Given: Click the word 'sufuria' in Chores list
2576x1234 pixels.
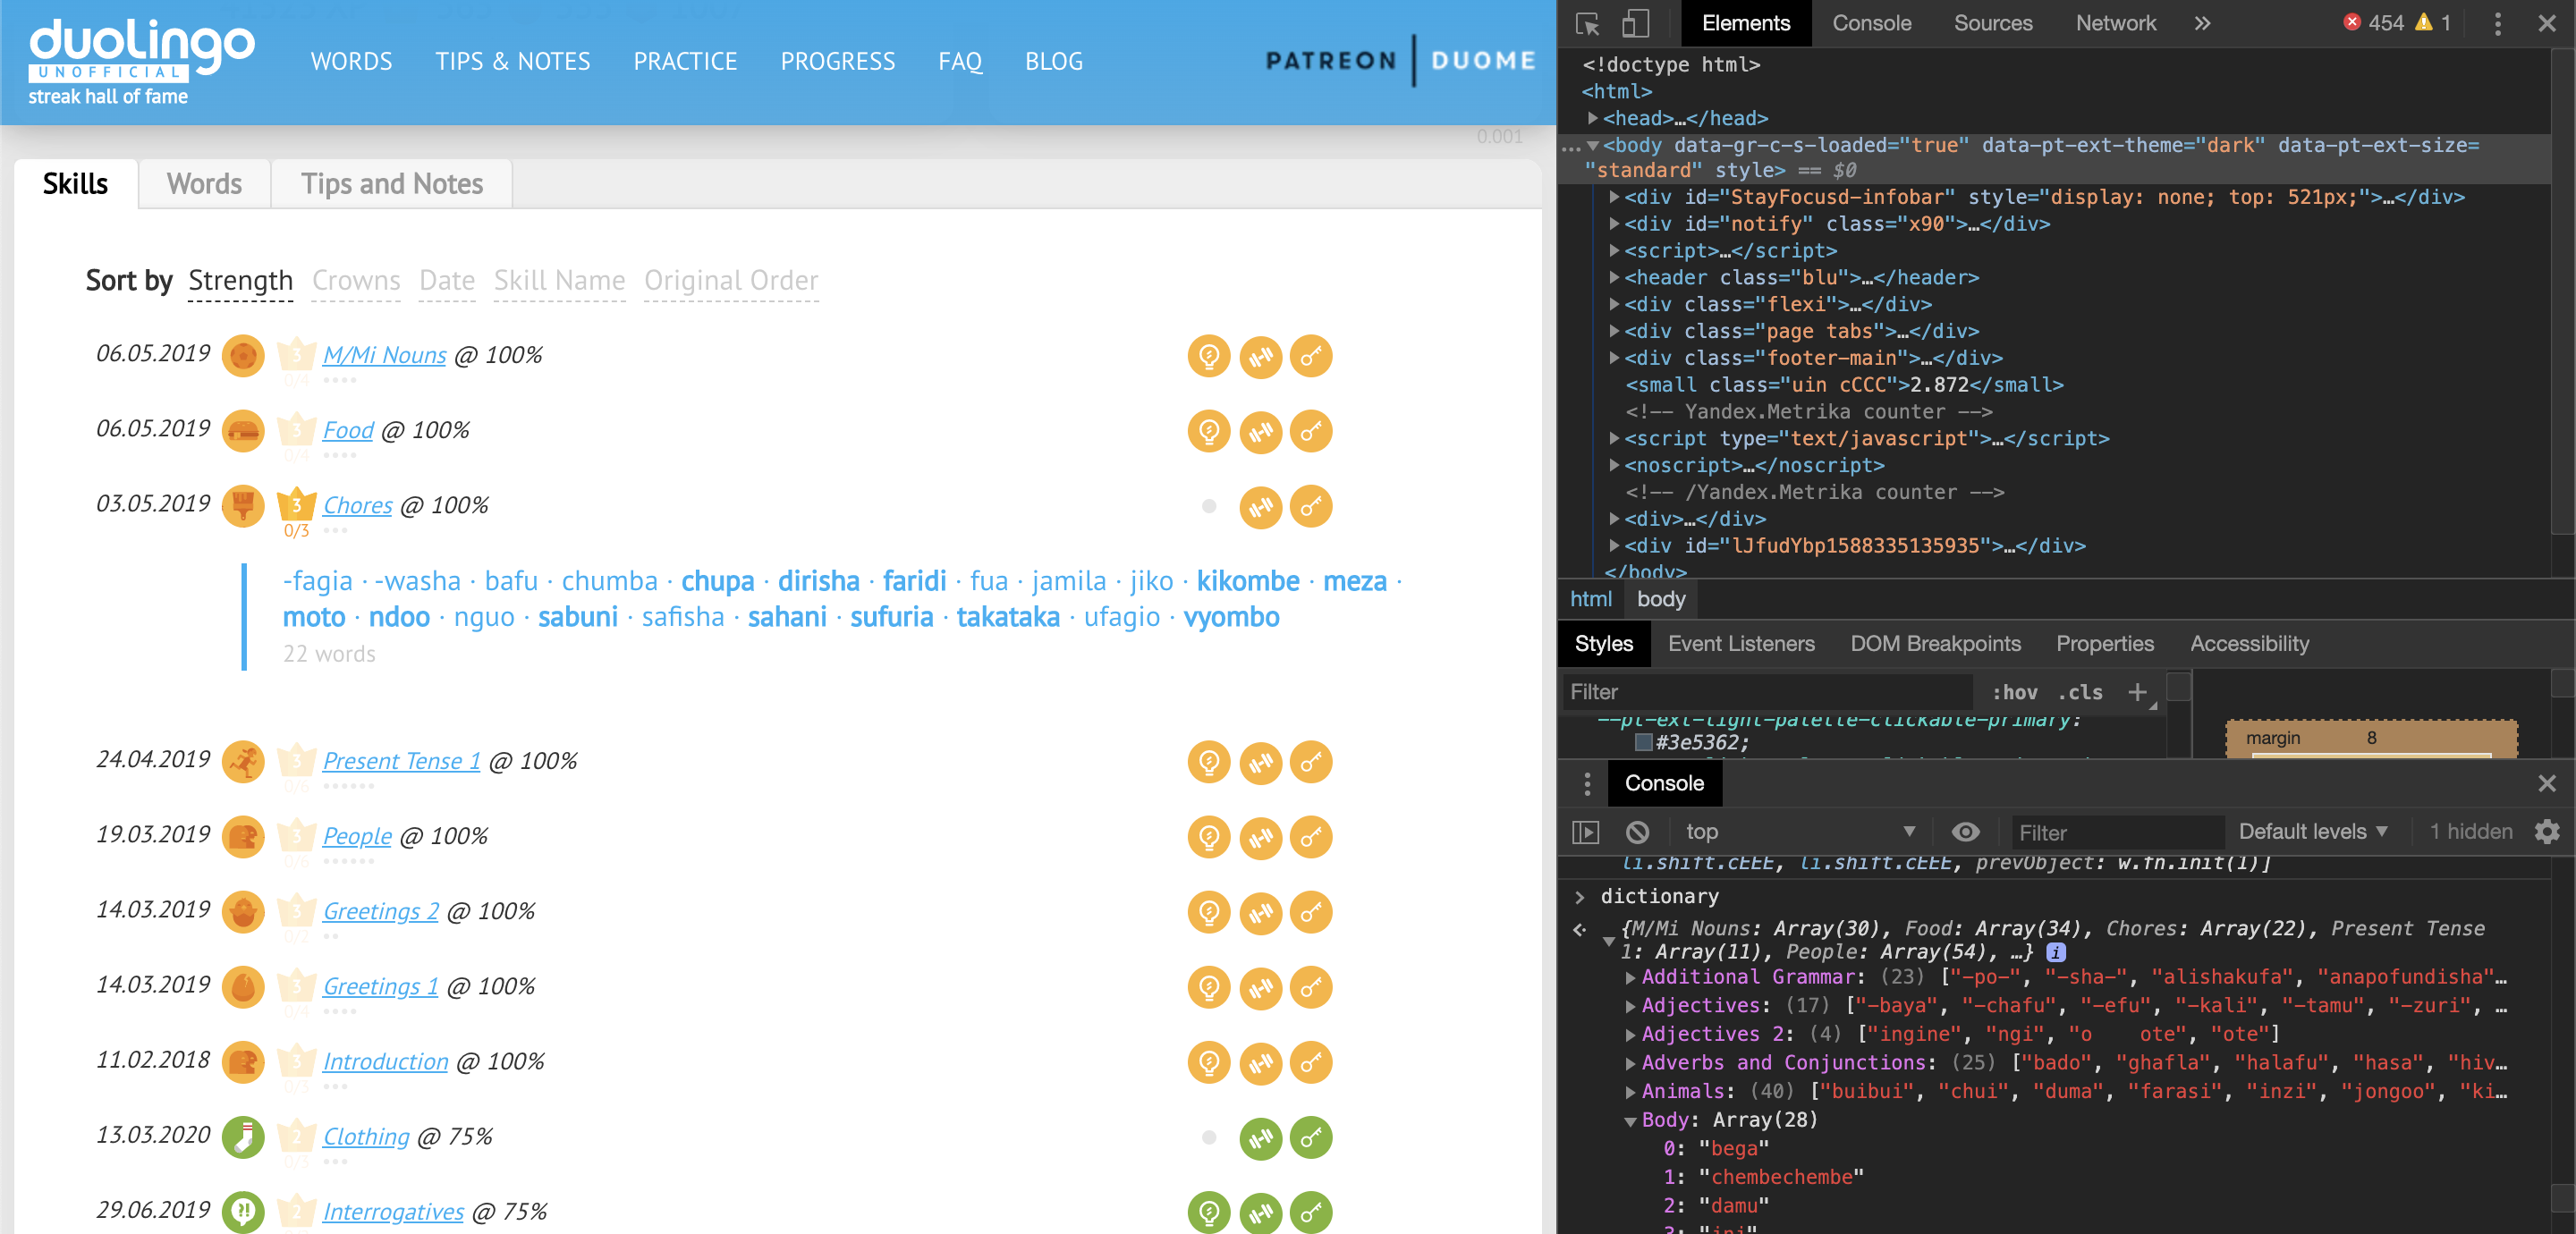Looking at the screenshot, I should pos(891,617).
